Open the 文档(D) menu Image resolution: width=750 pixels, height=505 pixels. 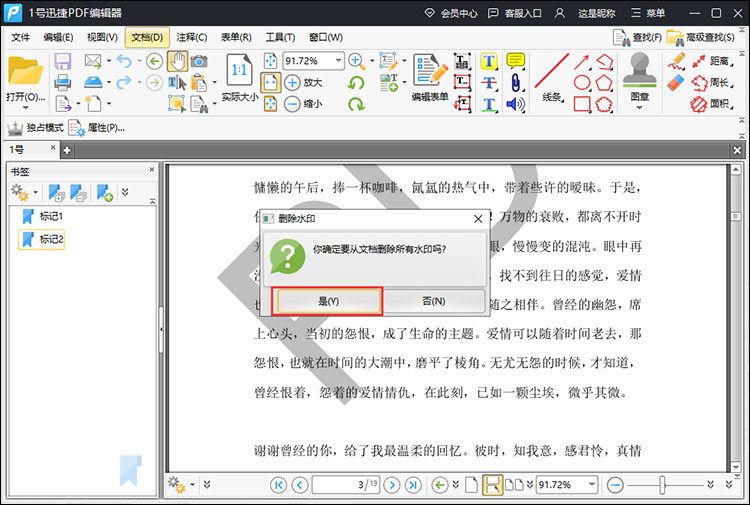coord(146,37)
